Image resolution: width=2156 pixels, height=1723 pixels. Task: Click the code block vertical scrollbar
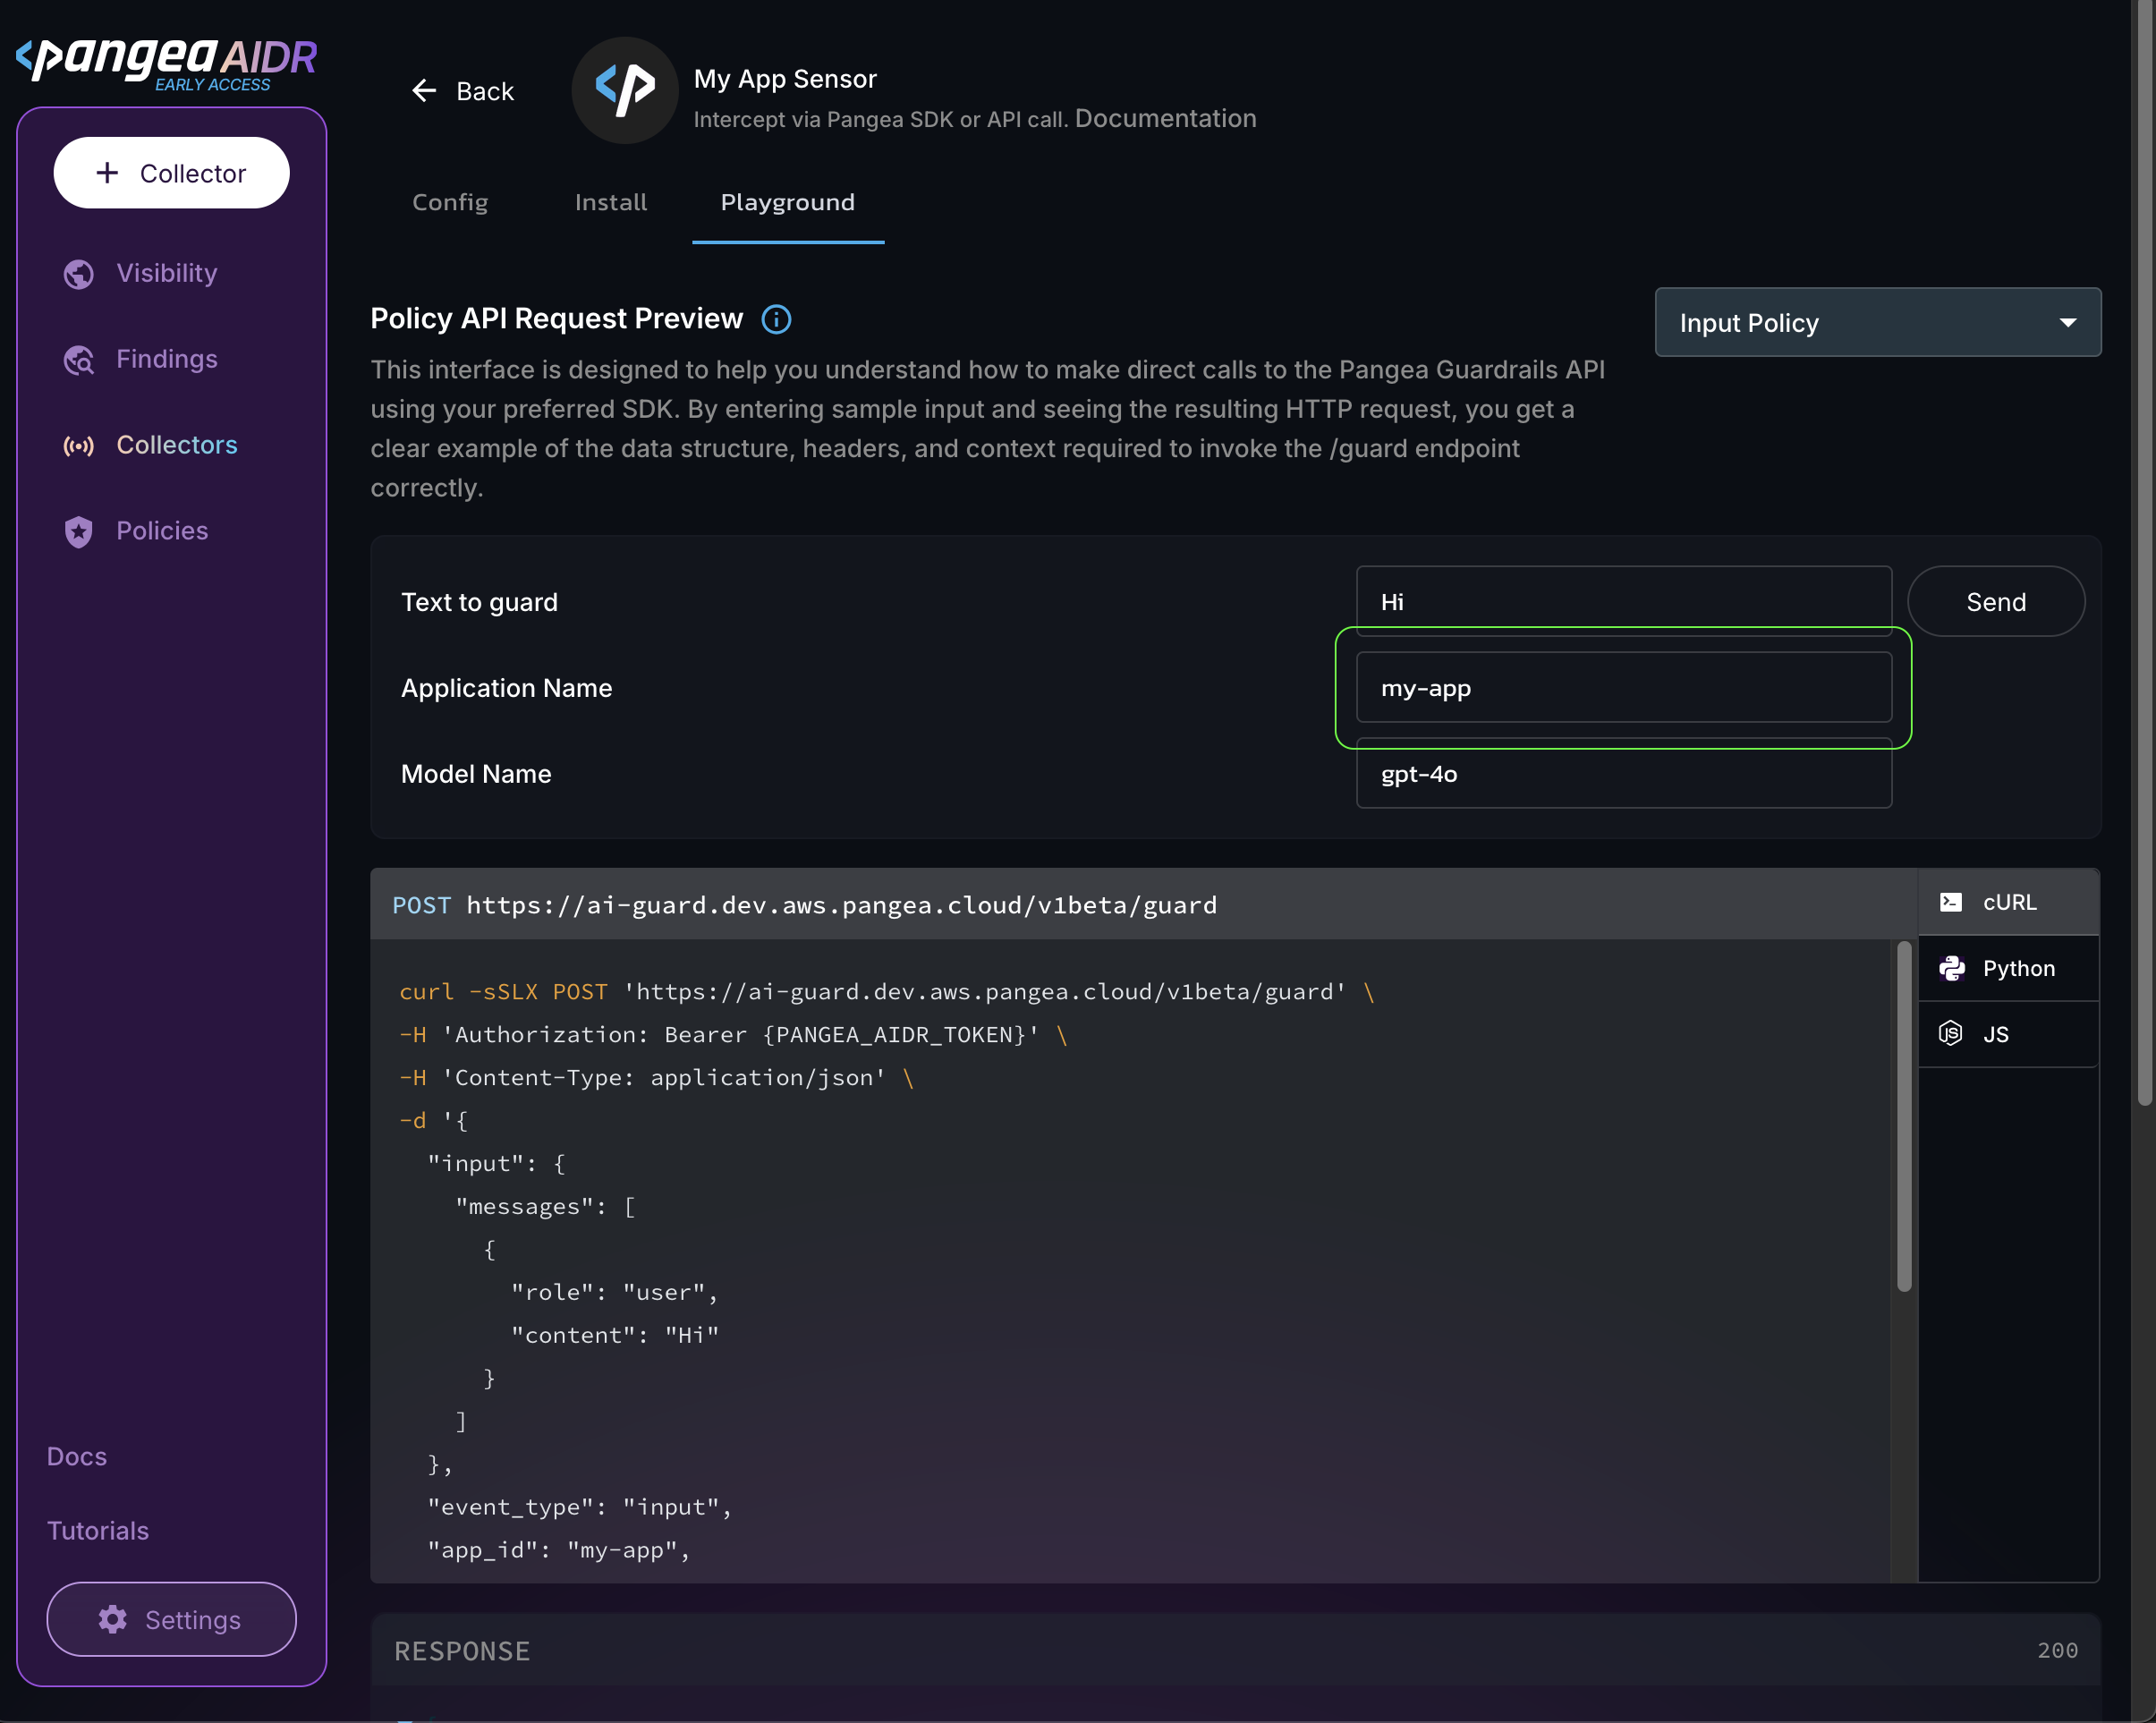[x=1904, y=1115]
